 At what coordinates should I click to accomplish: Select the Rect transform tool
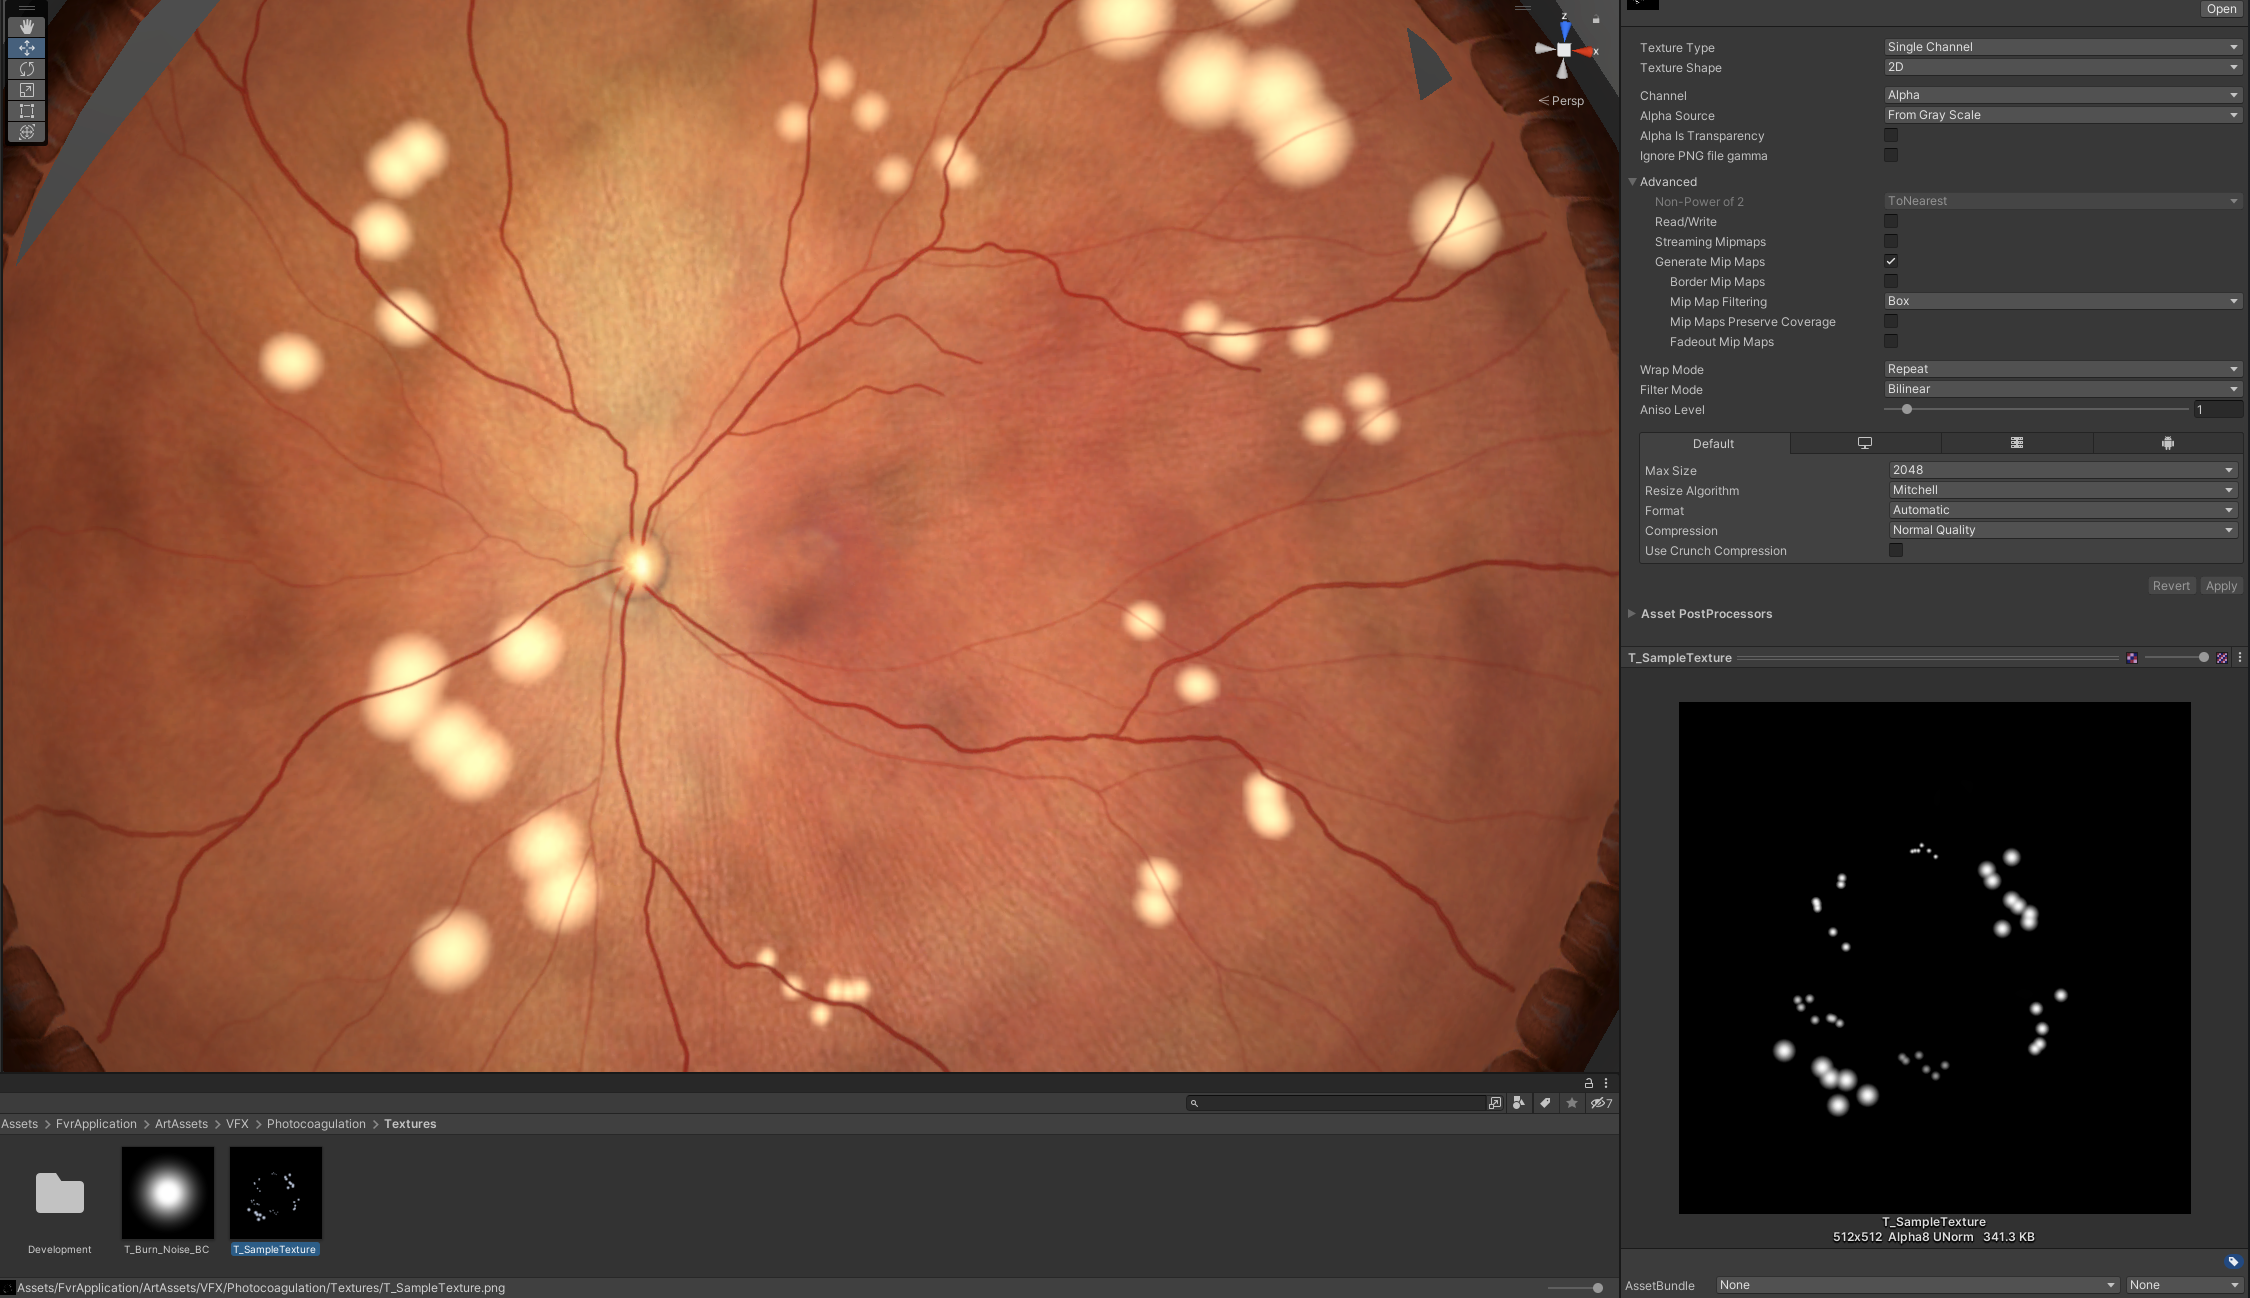tap(26, 111)
